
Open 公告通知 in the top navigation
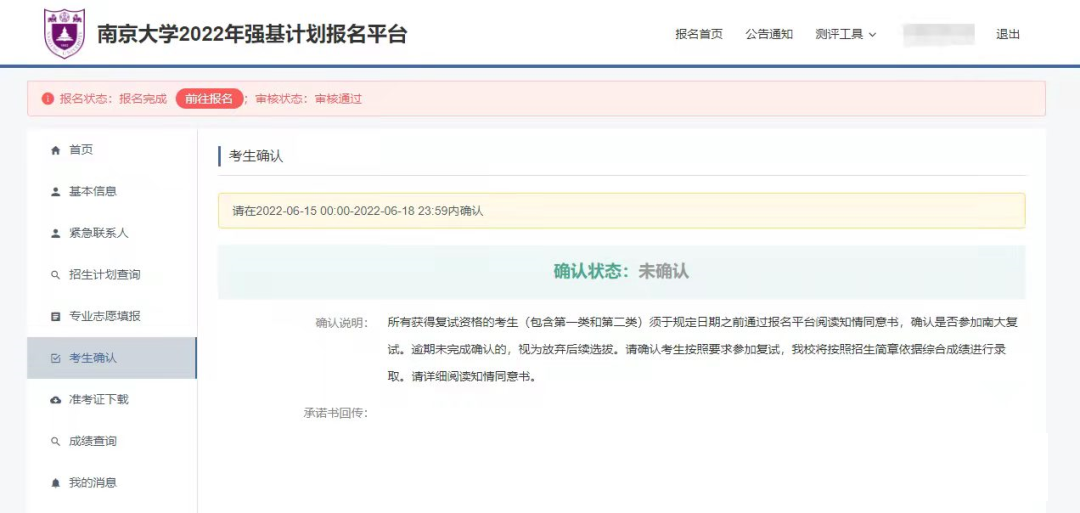(x=769, y=34)
